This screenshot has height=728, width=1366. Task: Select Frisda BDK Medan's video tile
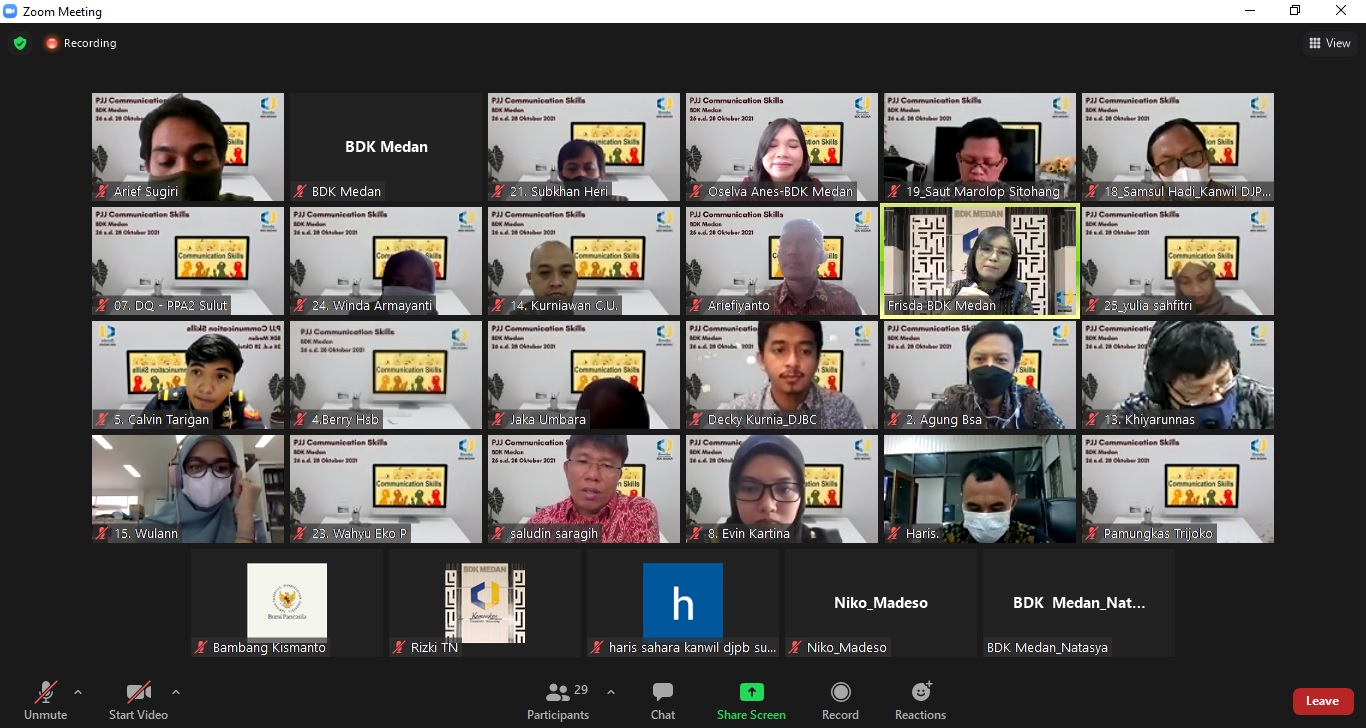[979, 261]
